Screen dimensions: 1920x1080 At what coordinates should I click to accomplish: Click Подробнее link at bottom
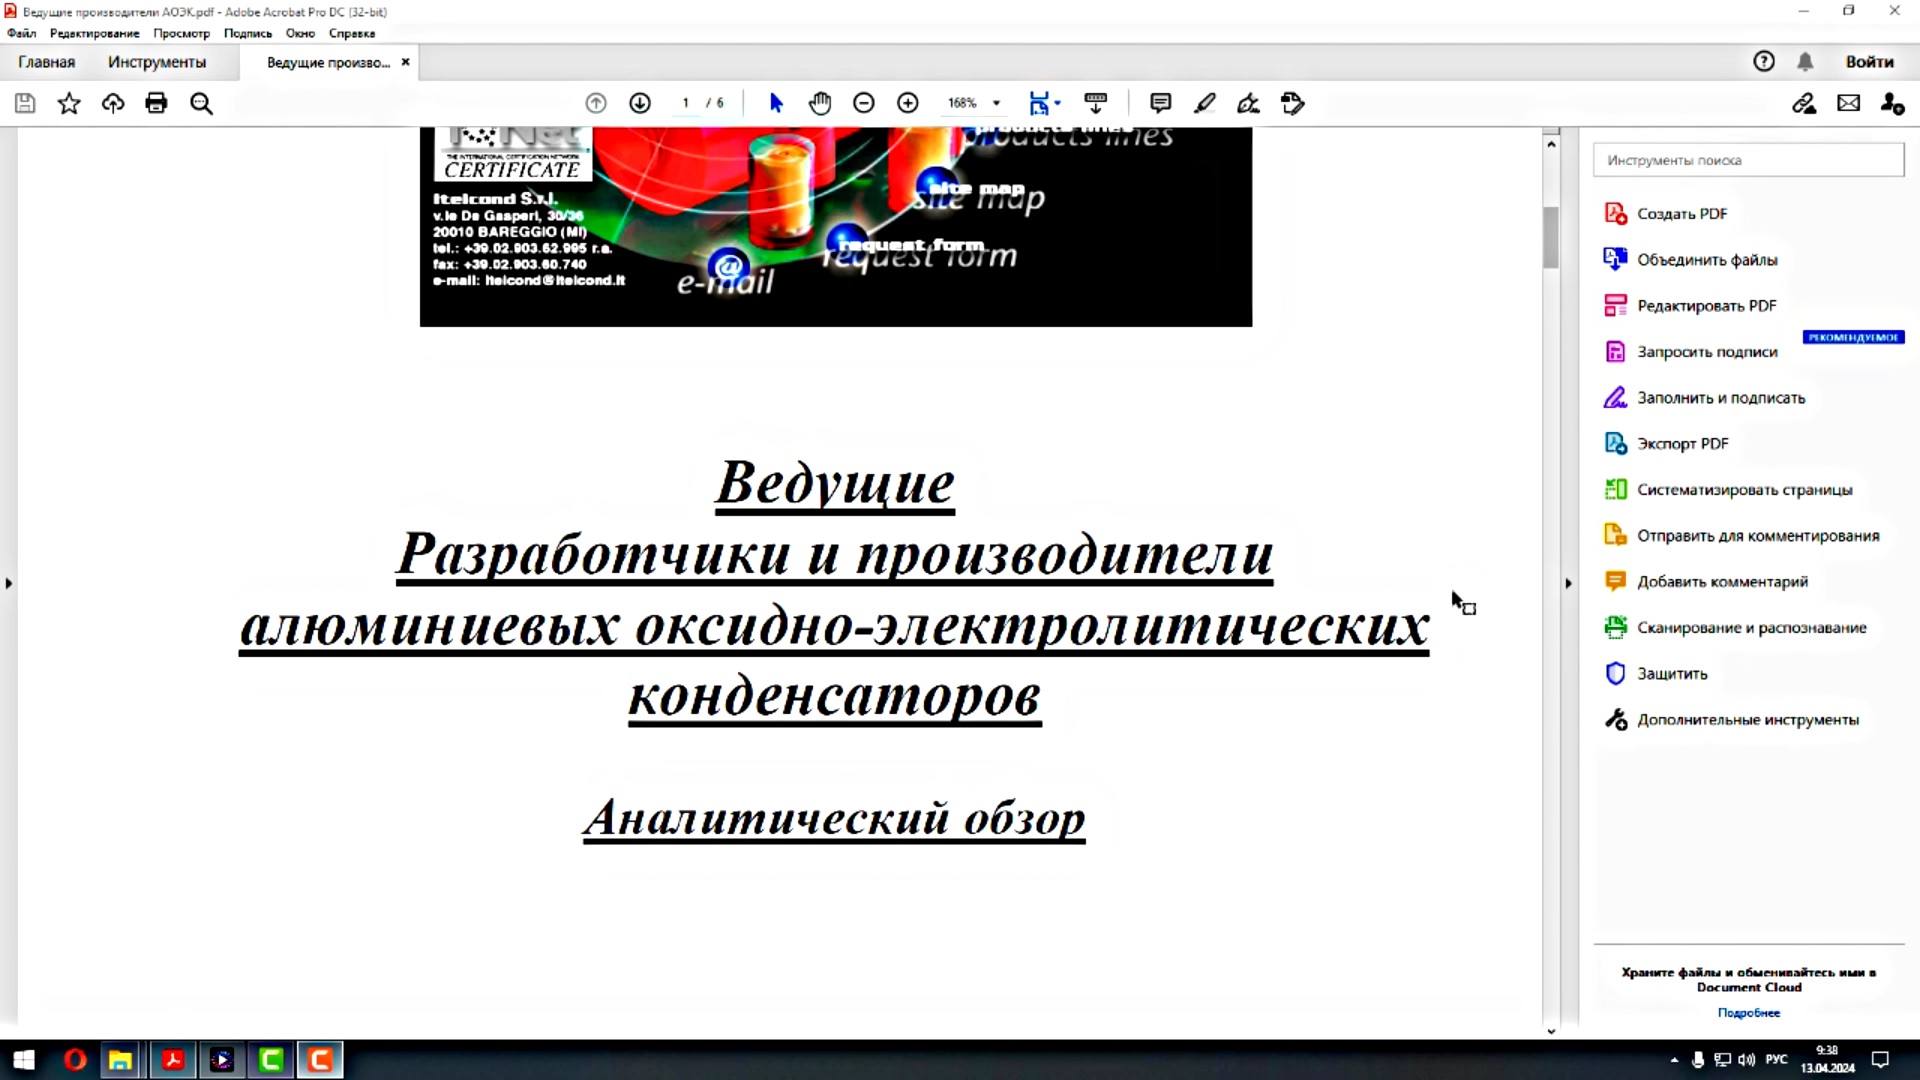[x=1749, y=1013]
